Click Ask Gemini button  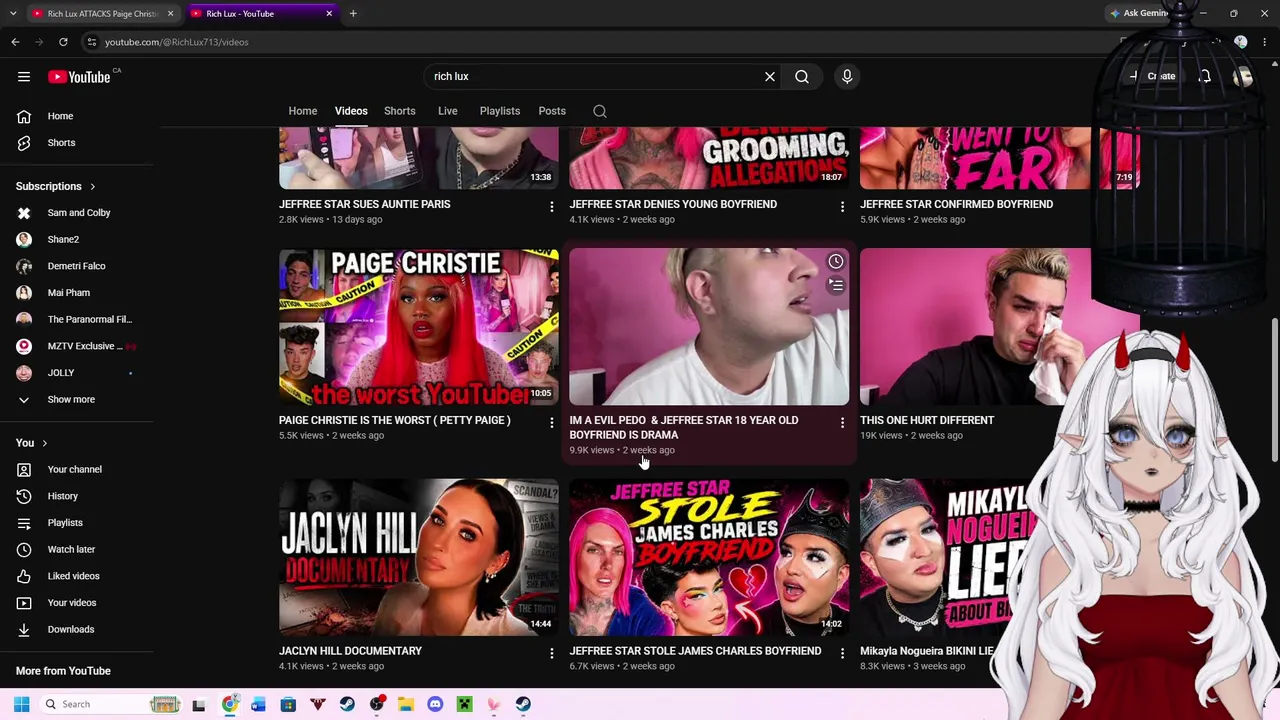point(1139,13)
